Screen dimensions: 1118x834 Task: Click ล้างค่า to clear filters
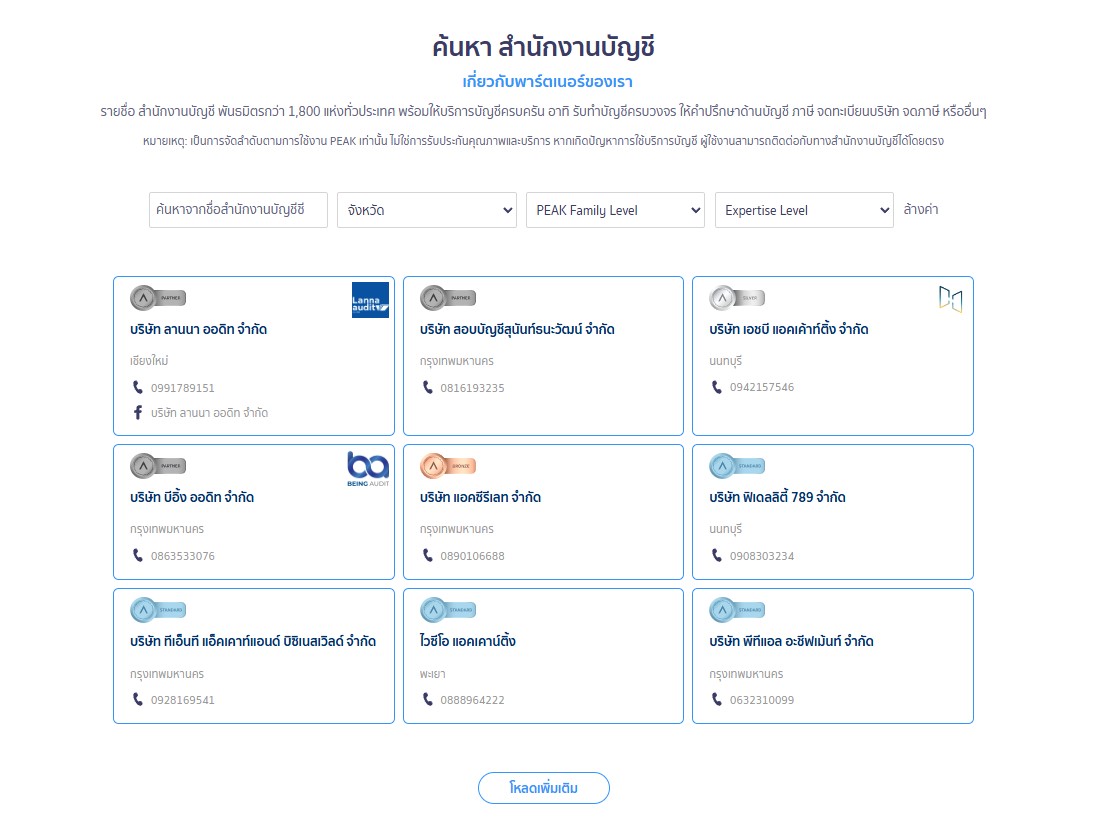[x=920, y=210]
